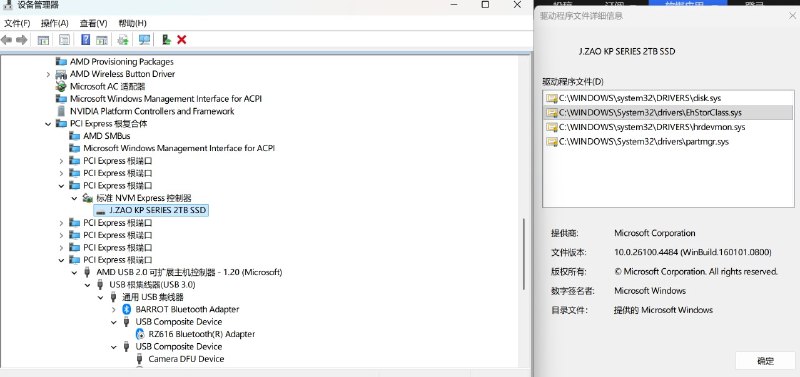Select the hrdevmon.sys driver file path

[x=652, y=127]
